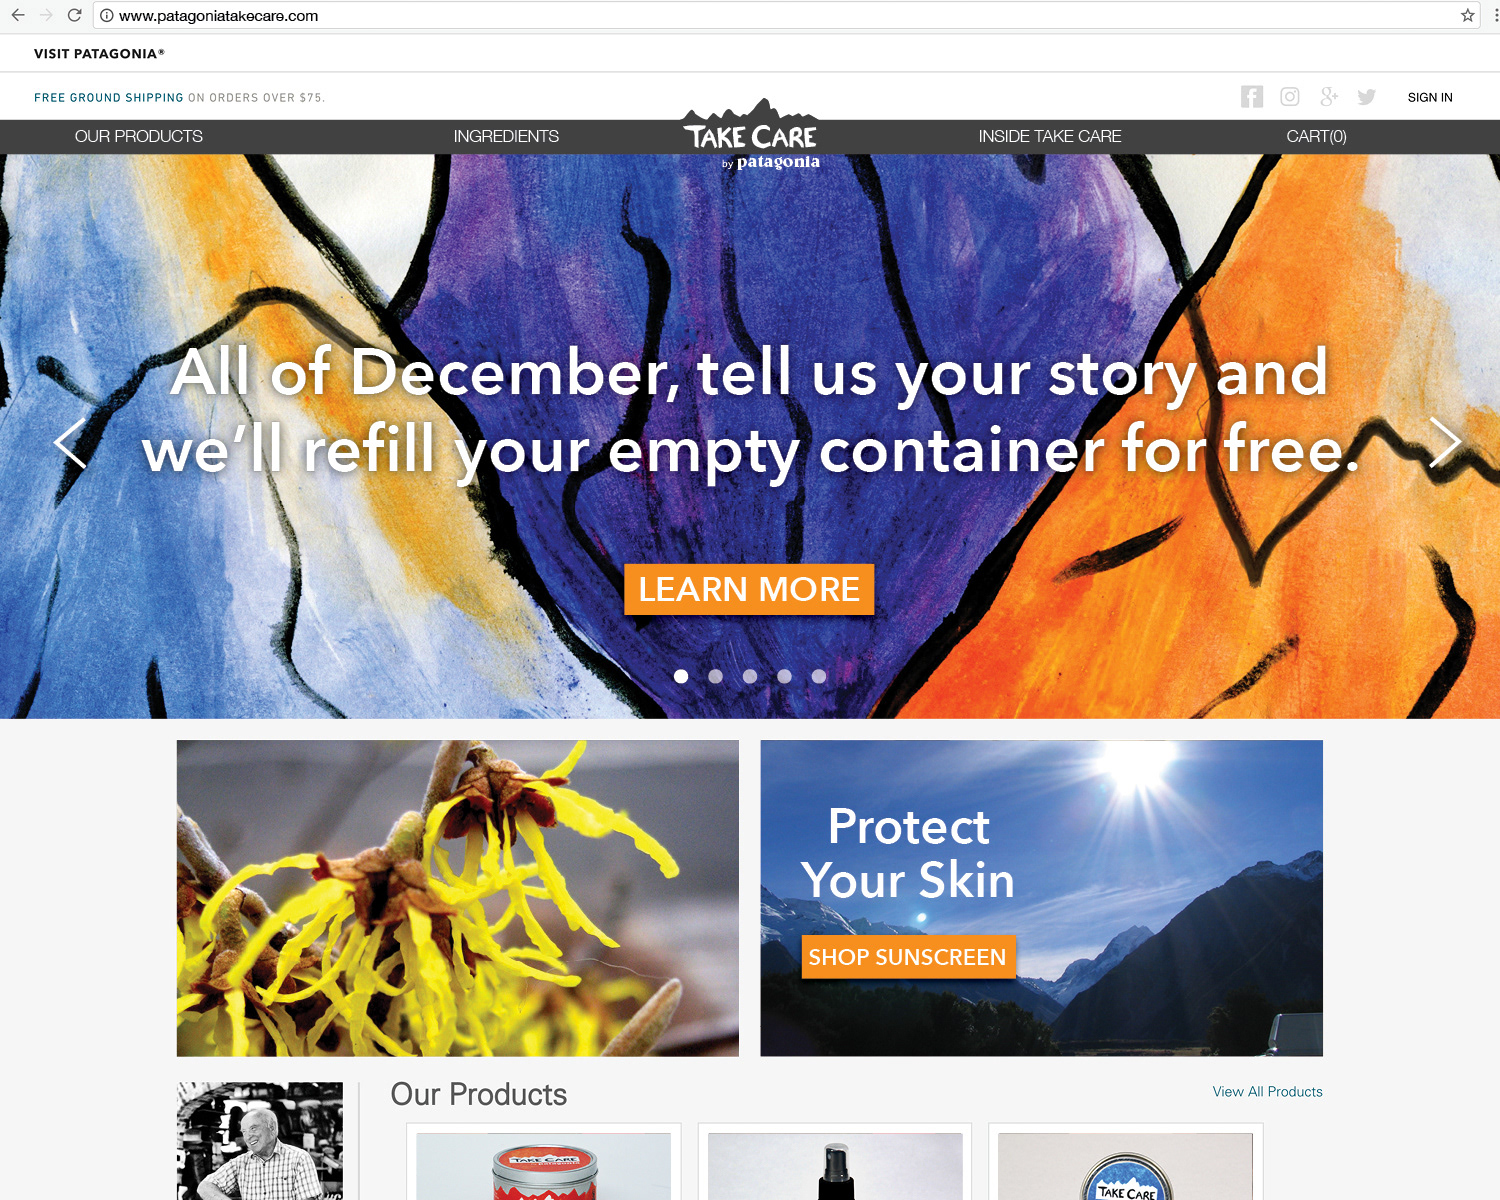Open the Instagram social icon
1500x1200 pixels.
click(x=1290, y=96)
